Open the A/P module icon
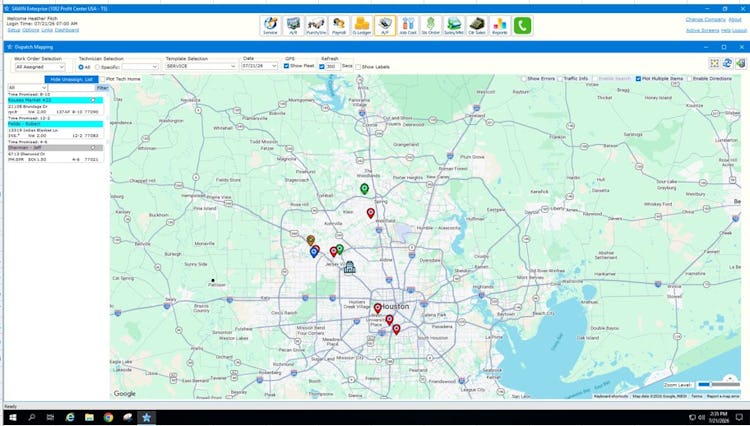The width and height of the screenshot is (750, 426). pyautogui.click(x=385, y=25)
